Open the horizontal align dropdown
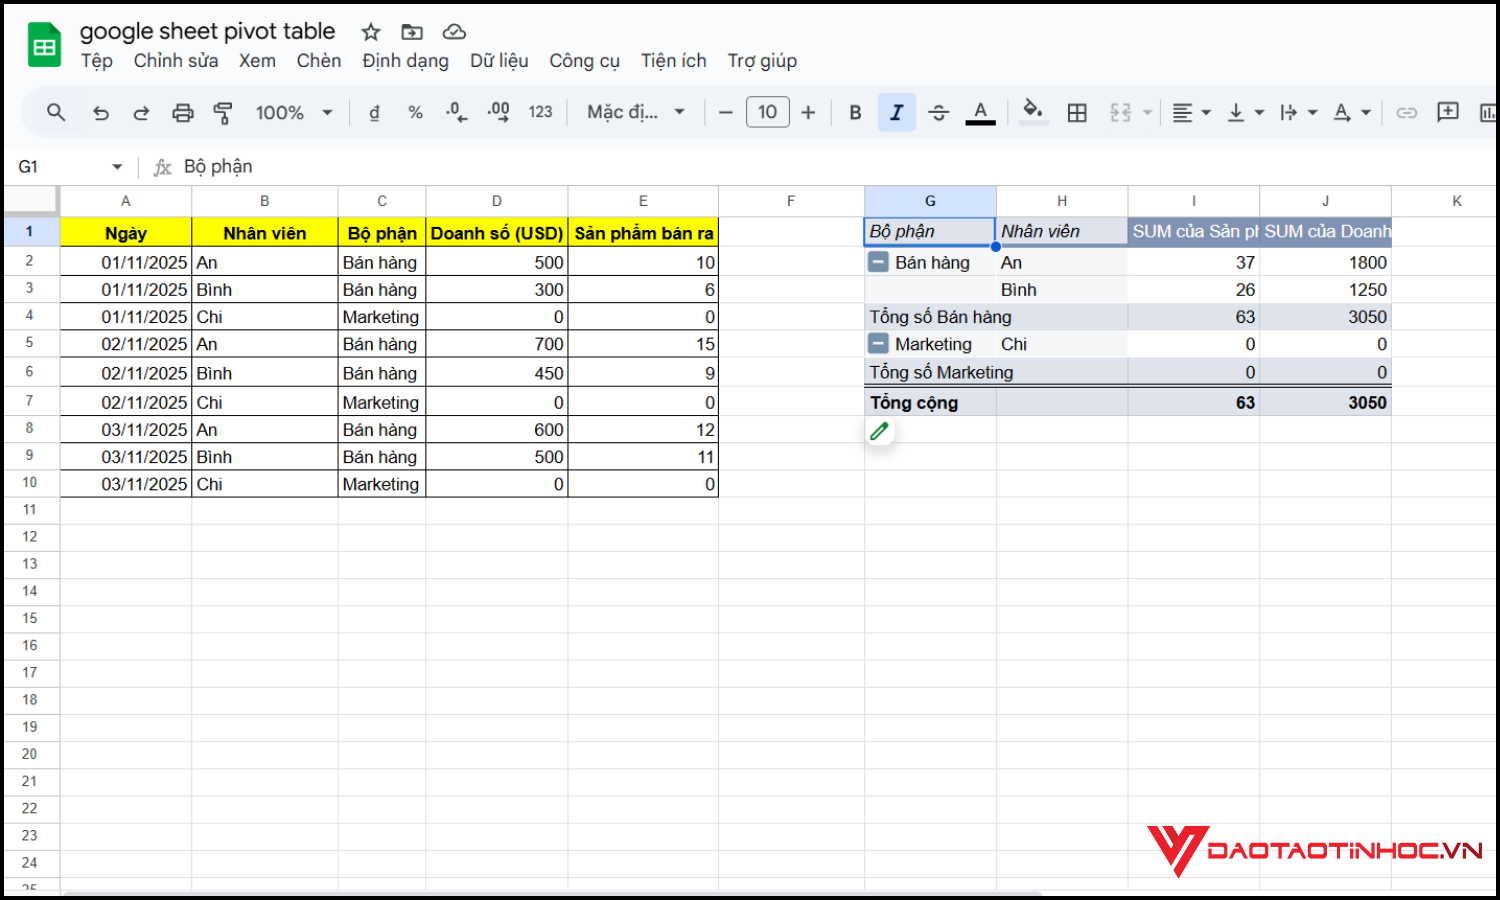Image resolution: width=1500 pixels, height=900 pixels. (1191, 112)
